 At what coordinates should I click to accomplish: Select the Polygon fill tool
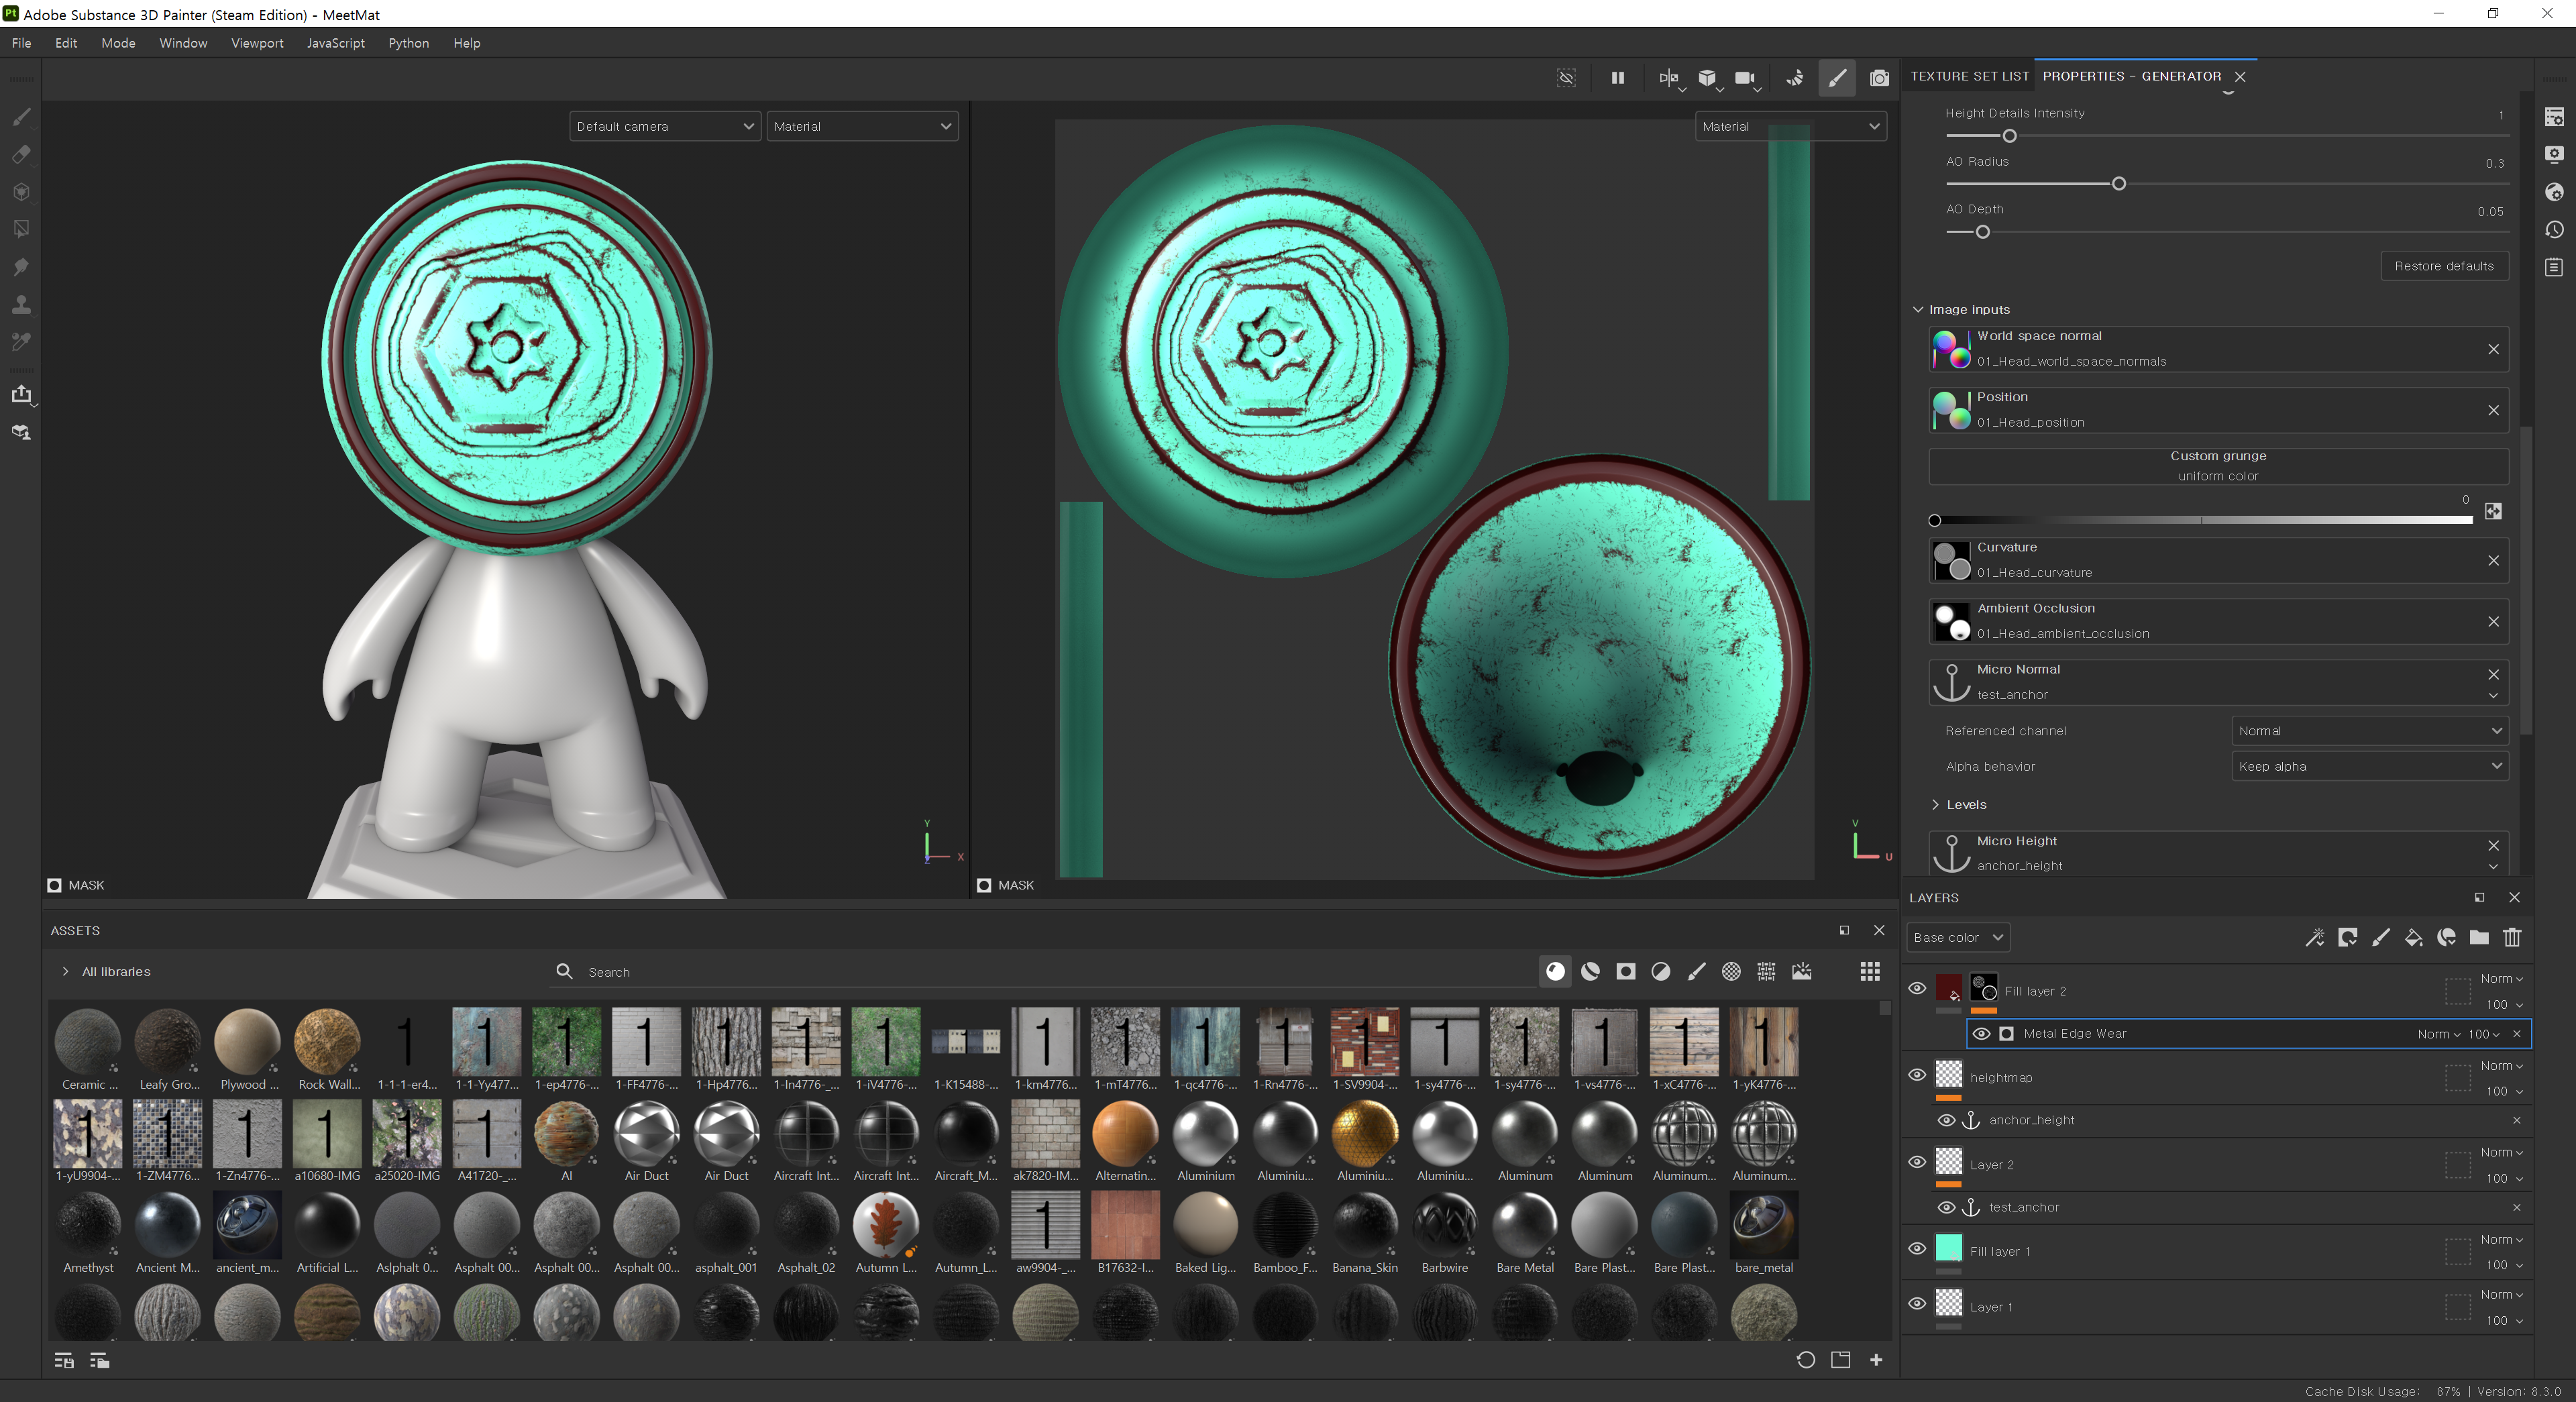point(21,229)
